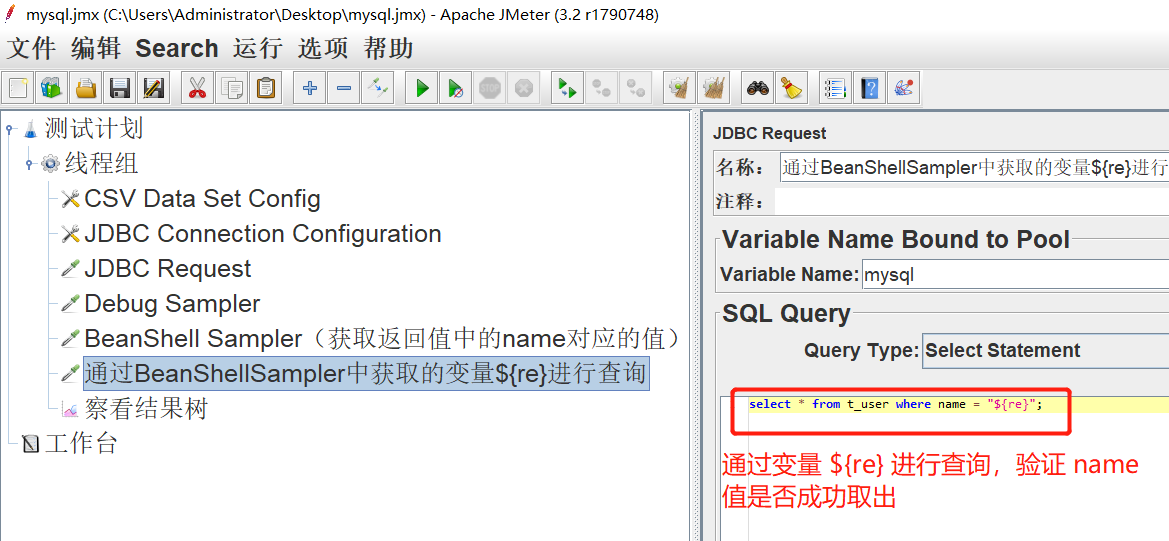The width and height of the screenshot is (1169, 541).
Task: Select the Debug Sampler tree item
Action: (172, 304)
